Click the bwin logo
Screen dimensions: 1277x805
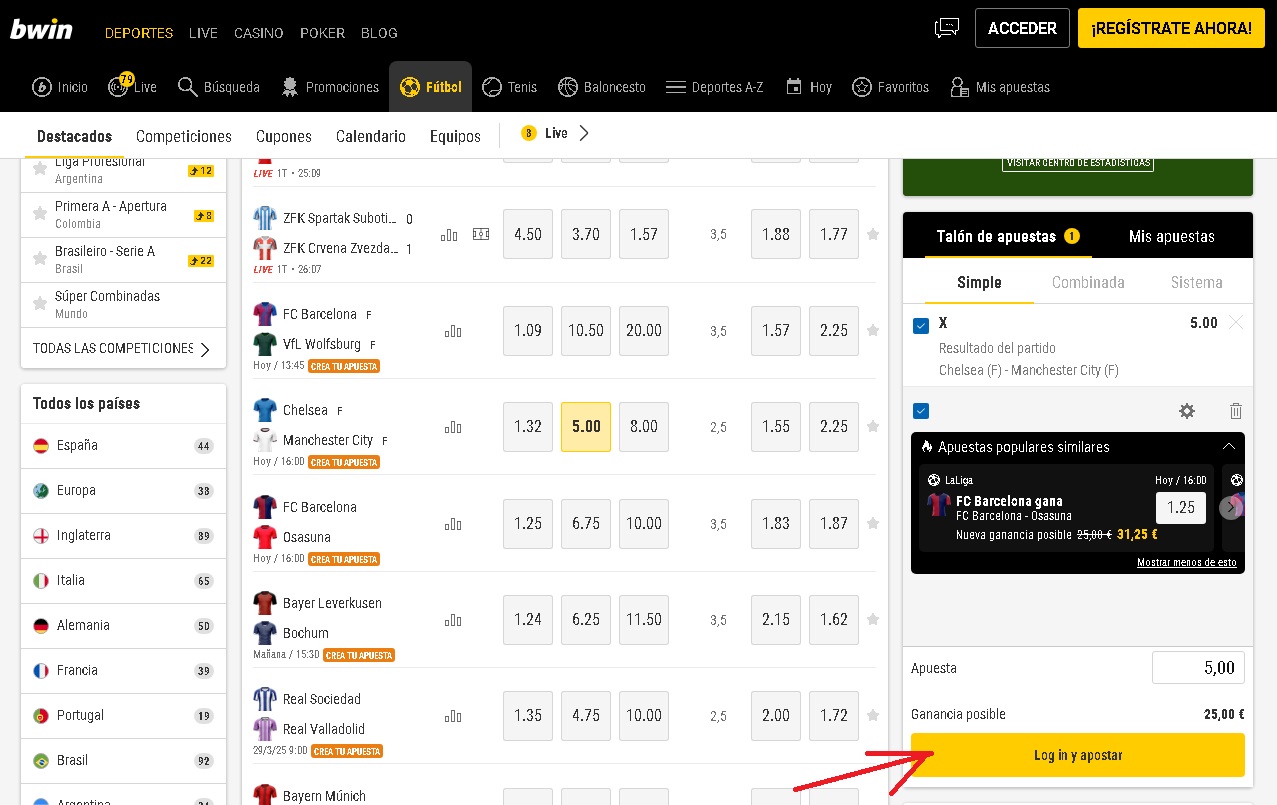coord(42,29)
